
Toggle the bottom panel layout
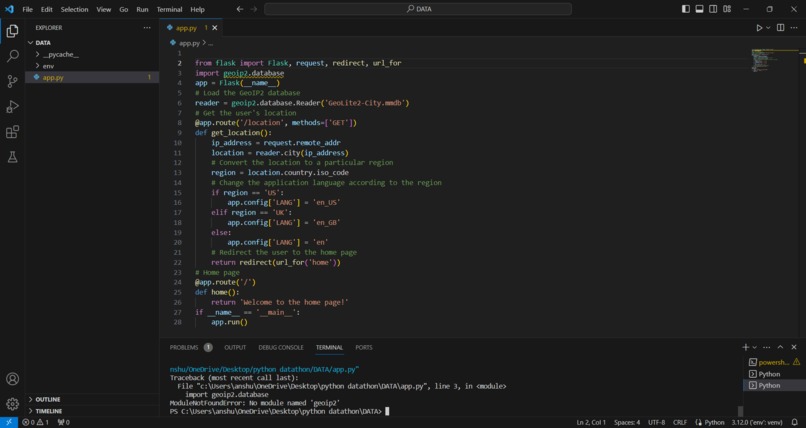pos(699,9)
